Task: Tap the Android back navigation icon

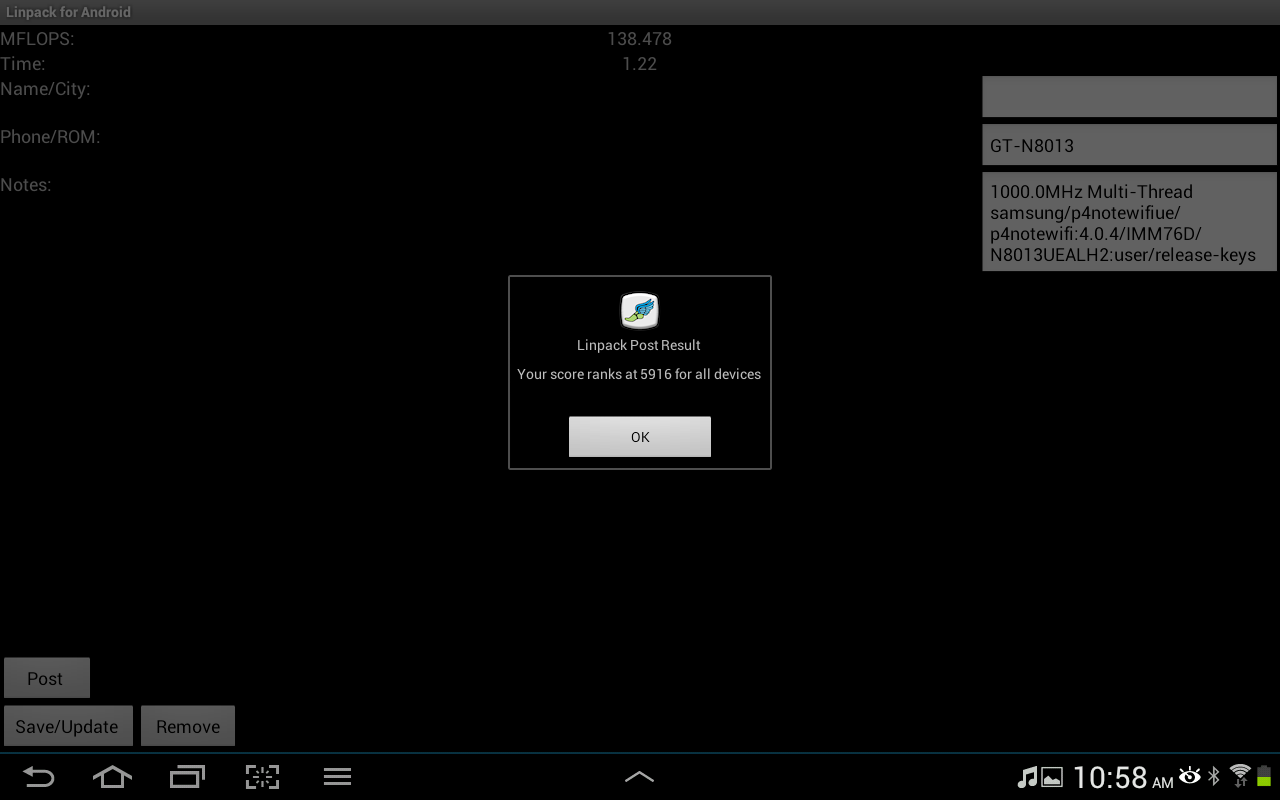Action: tap(39, 777)
